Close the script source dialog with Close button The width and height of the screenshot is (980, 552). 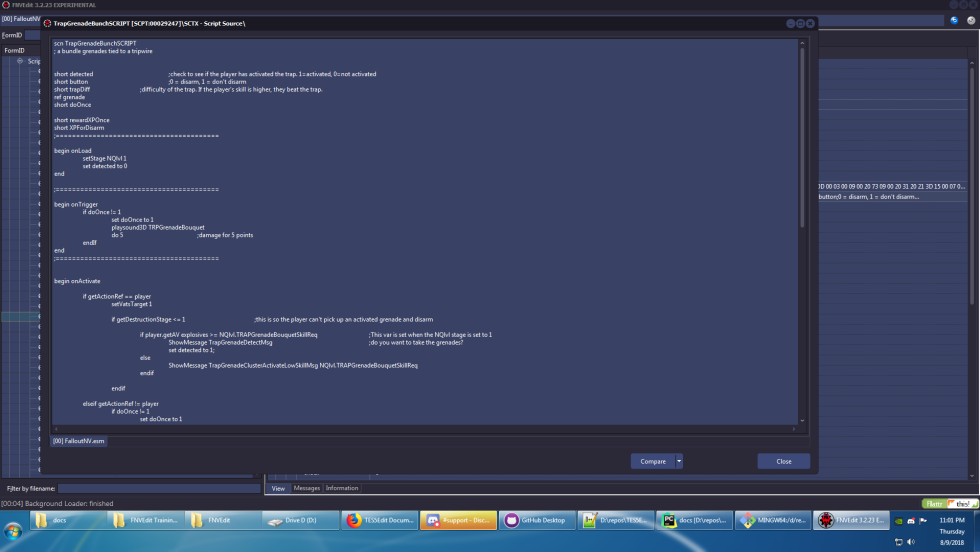tap(784, 461)
